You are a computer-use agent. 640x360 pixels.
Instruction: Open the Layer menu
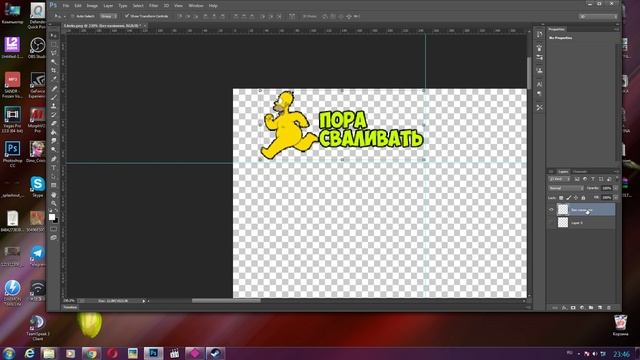point(108,6)
